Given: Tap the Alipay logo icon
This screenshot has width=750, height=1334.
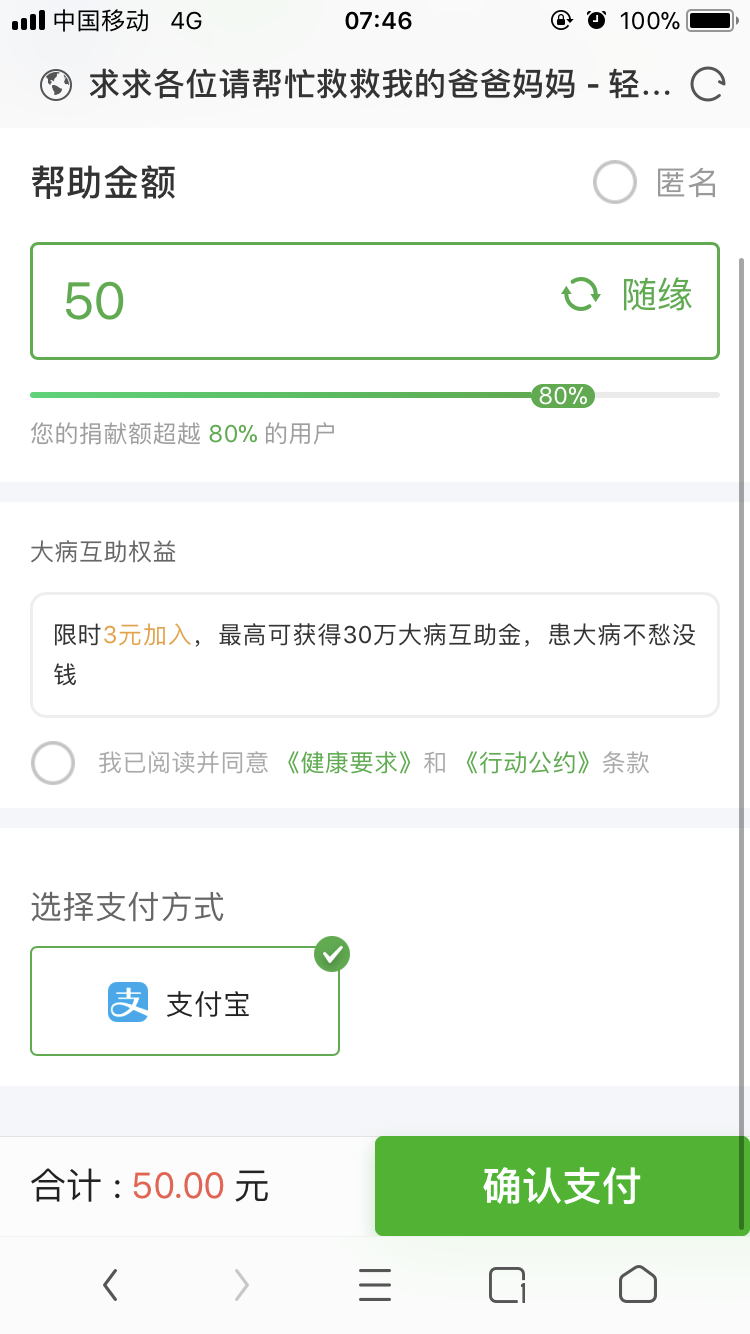Looking at the screenshot, I should 128,1002.
